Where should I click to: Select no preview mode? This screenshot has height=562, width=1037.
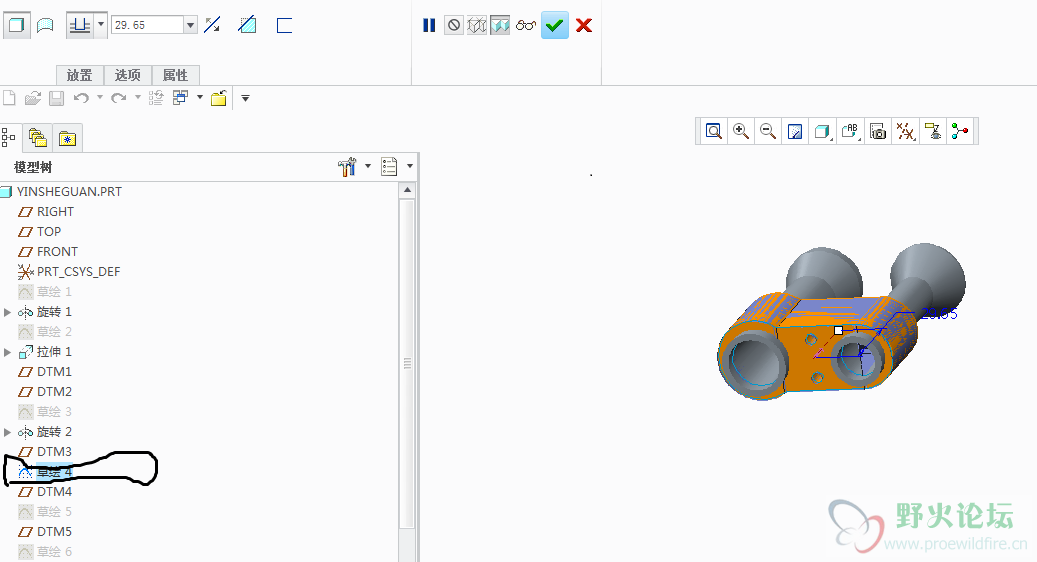(x=454, y=26)
